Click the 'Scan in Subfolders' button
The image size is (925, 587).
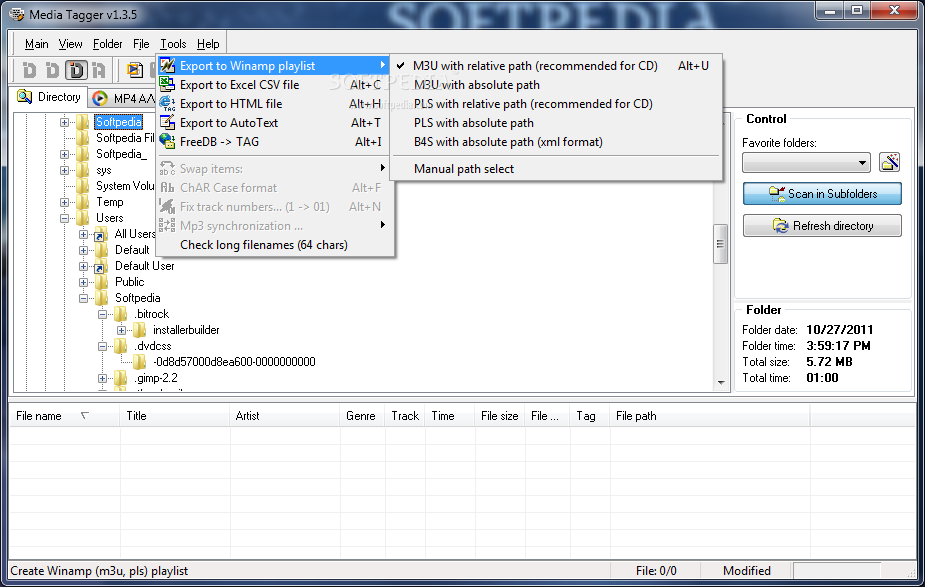822,194
